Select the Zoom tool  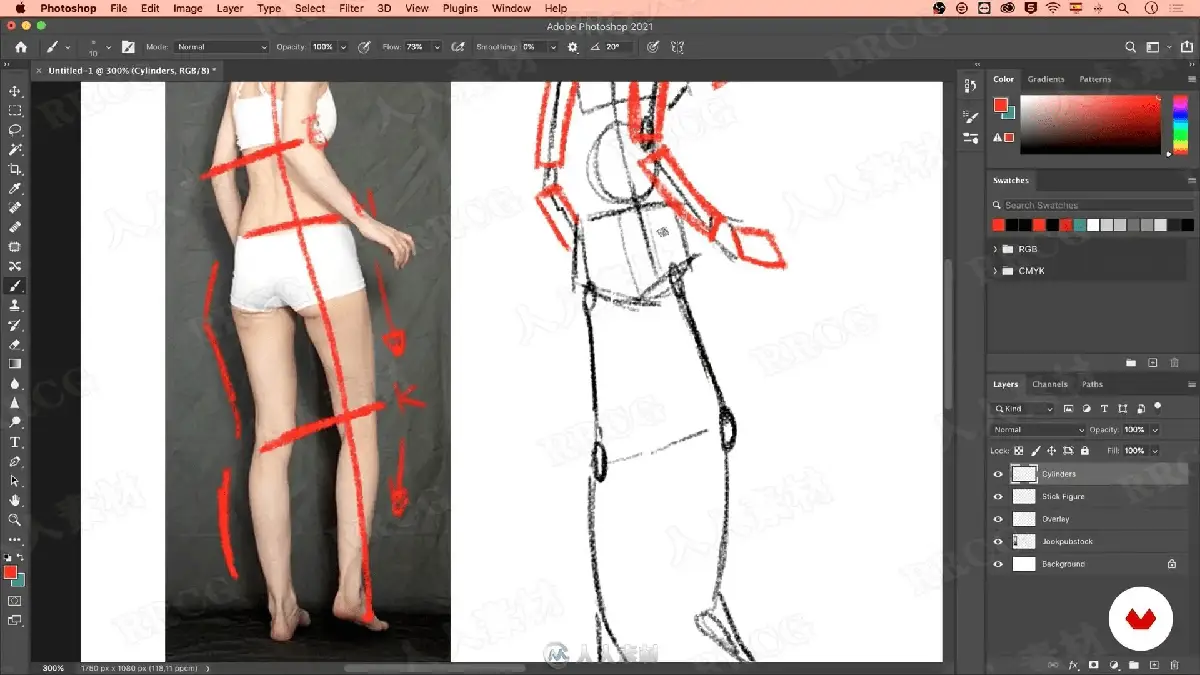tap(15, 520)
